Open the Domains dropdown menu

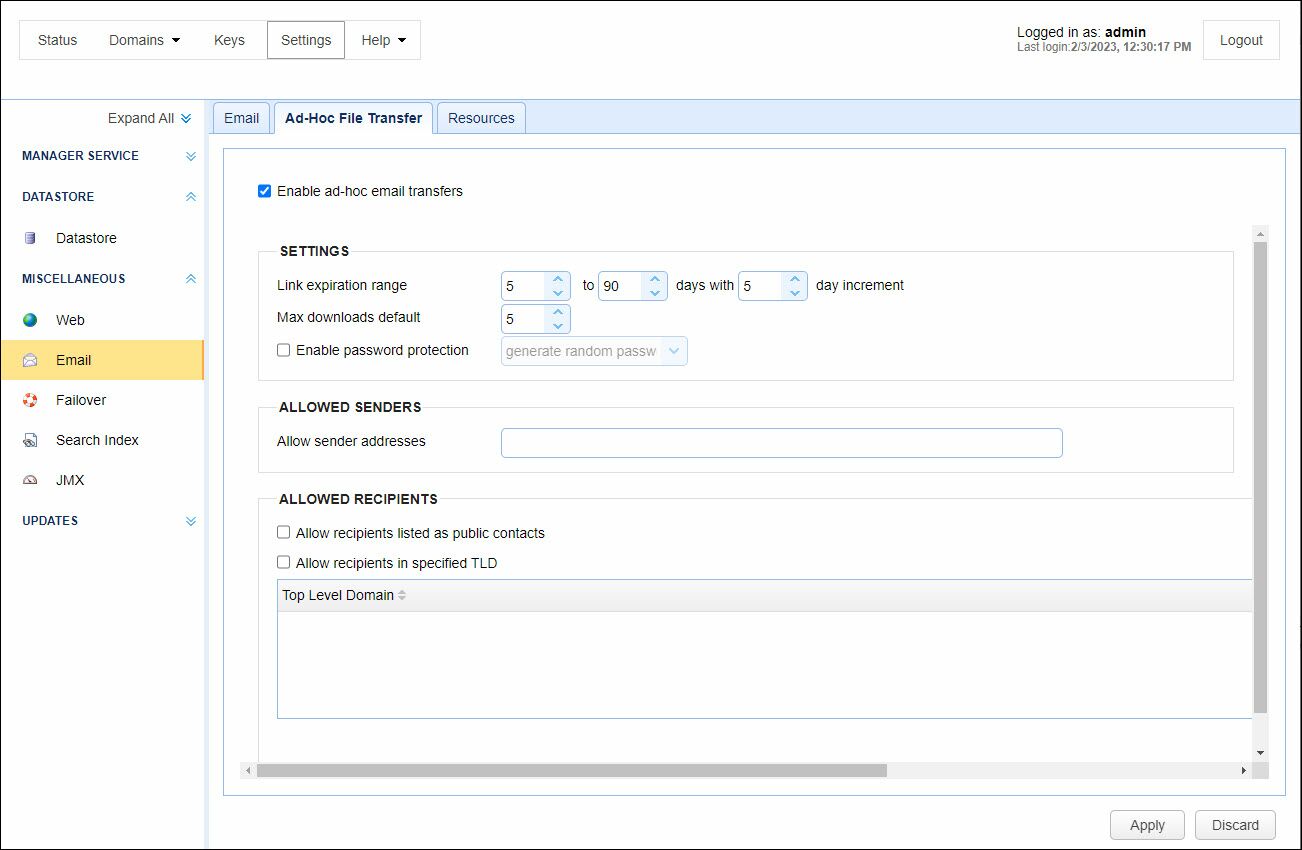pyautogui.click(x=145, y=40)
